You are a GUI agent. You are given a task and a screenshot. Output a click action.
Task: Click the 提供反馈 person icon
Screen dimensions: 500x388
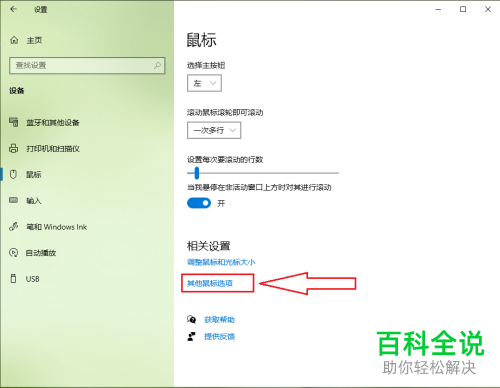coord(191,336)
